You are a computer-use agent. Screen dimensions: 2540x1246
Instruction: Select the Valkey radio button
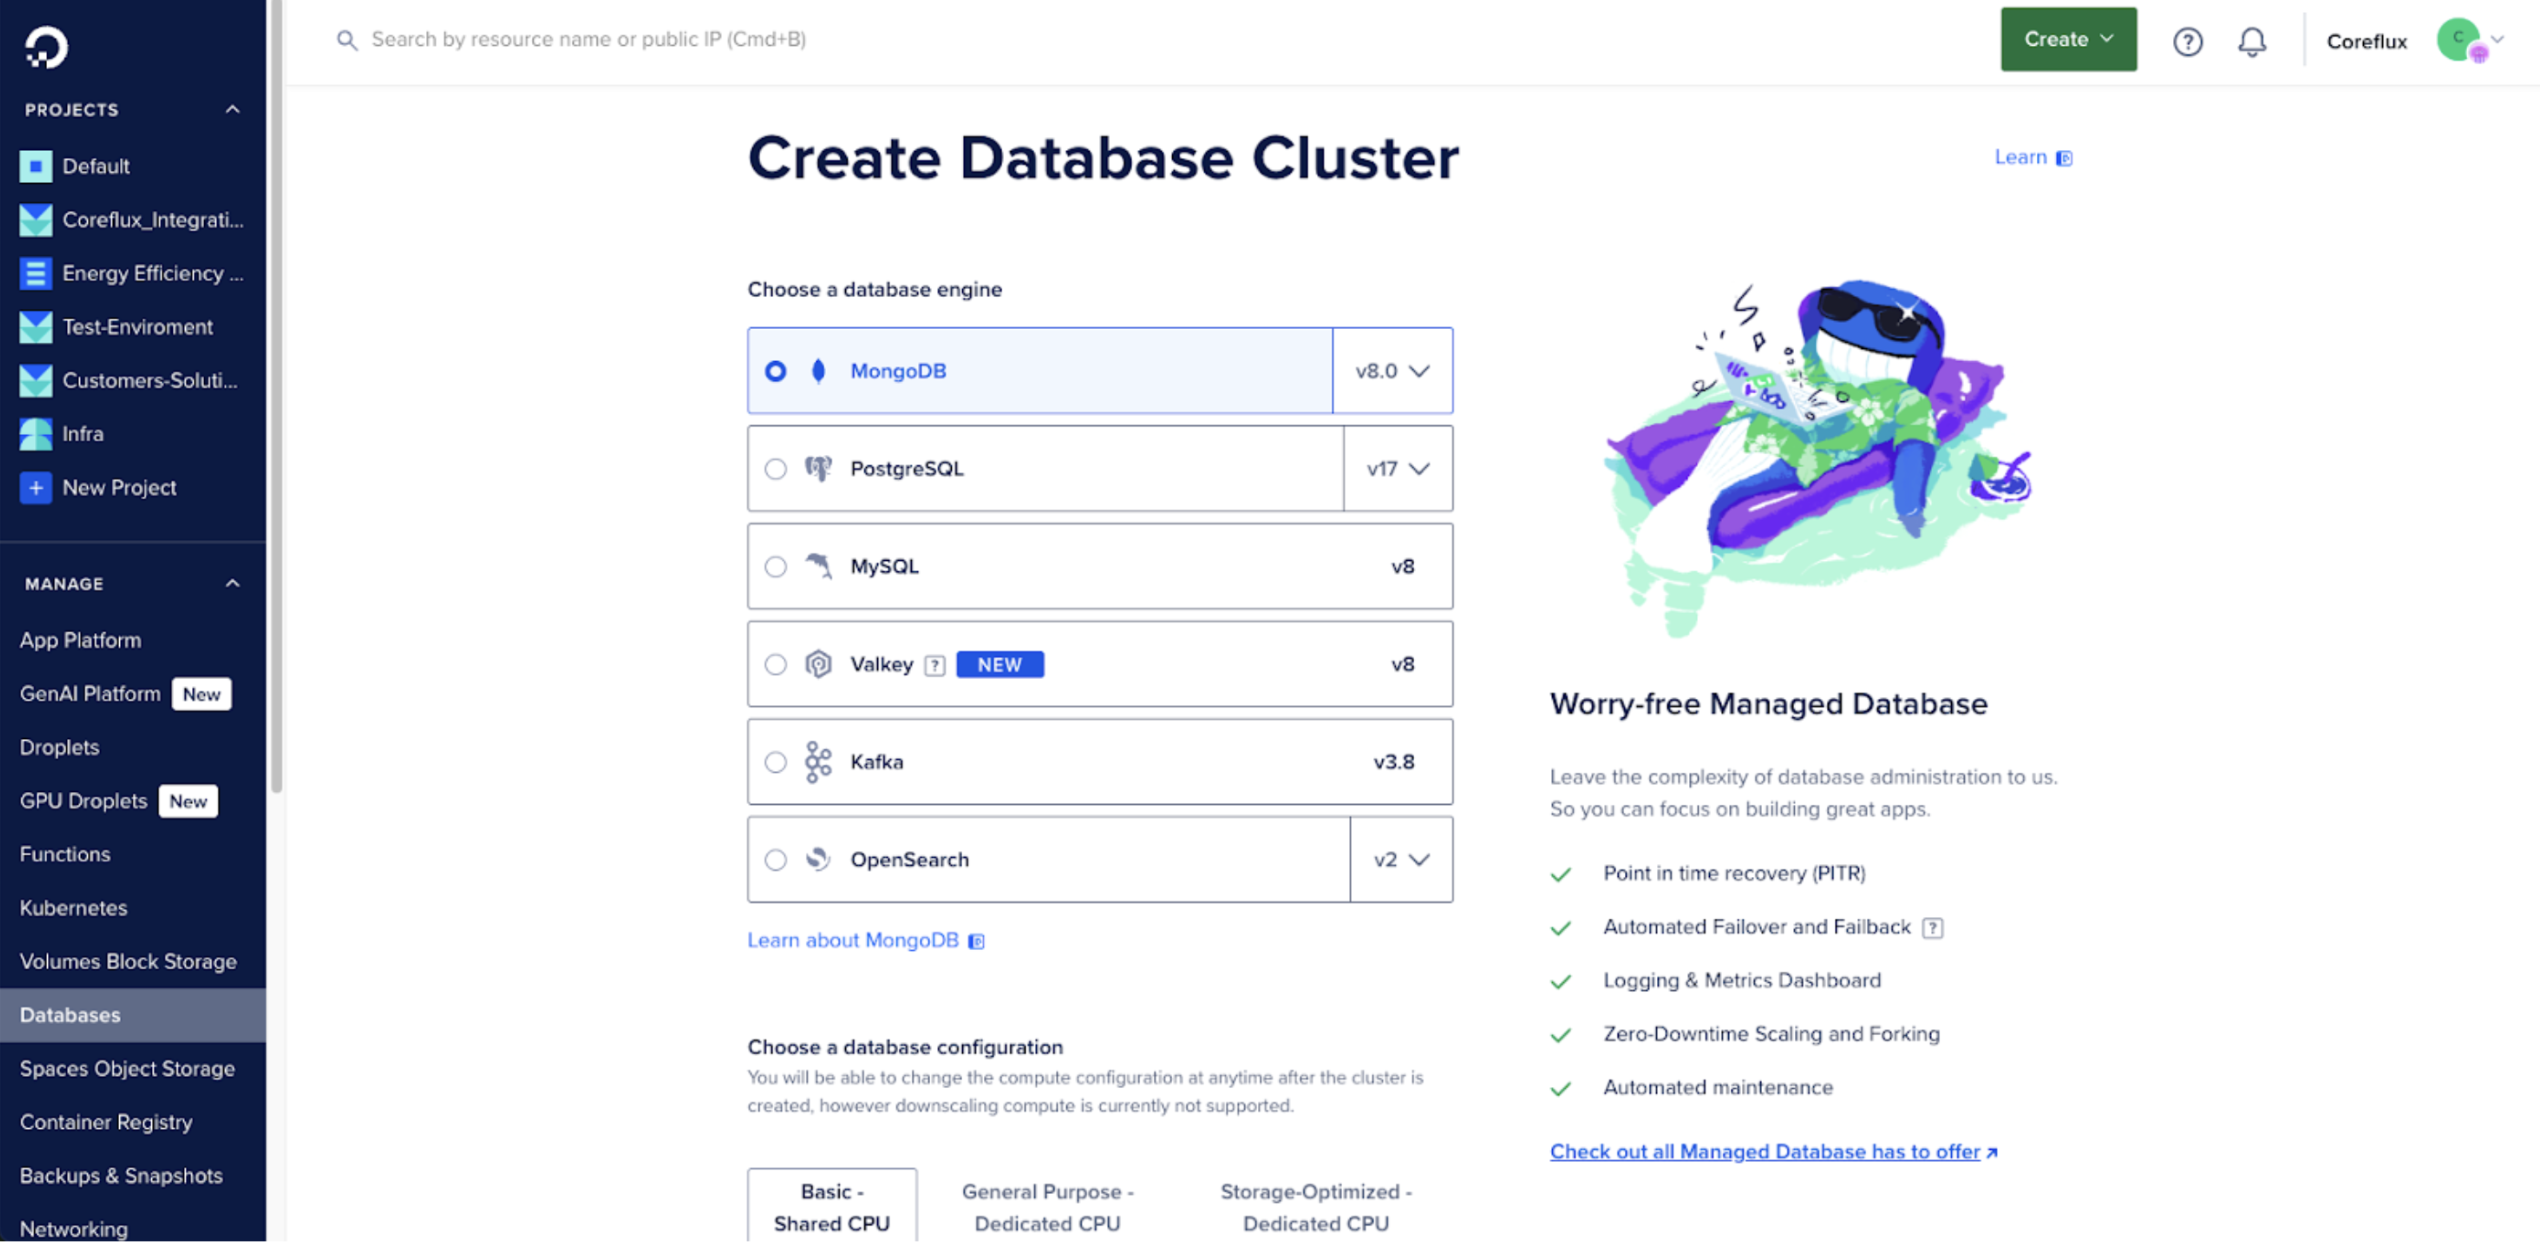(775, 664)
